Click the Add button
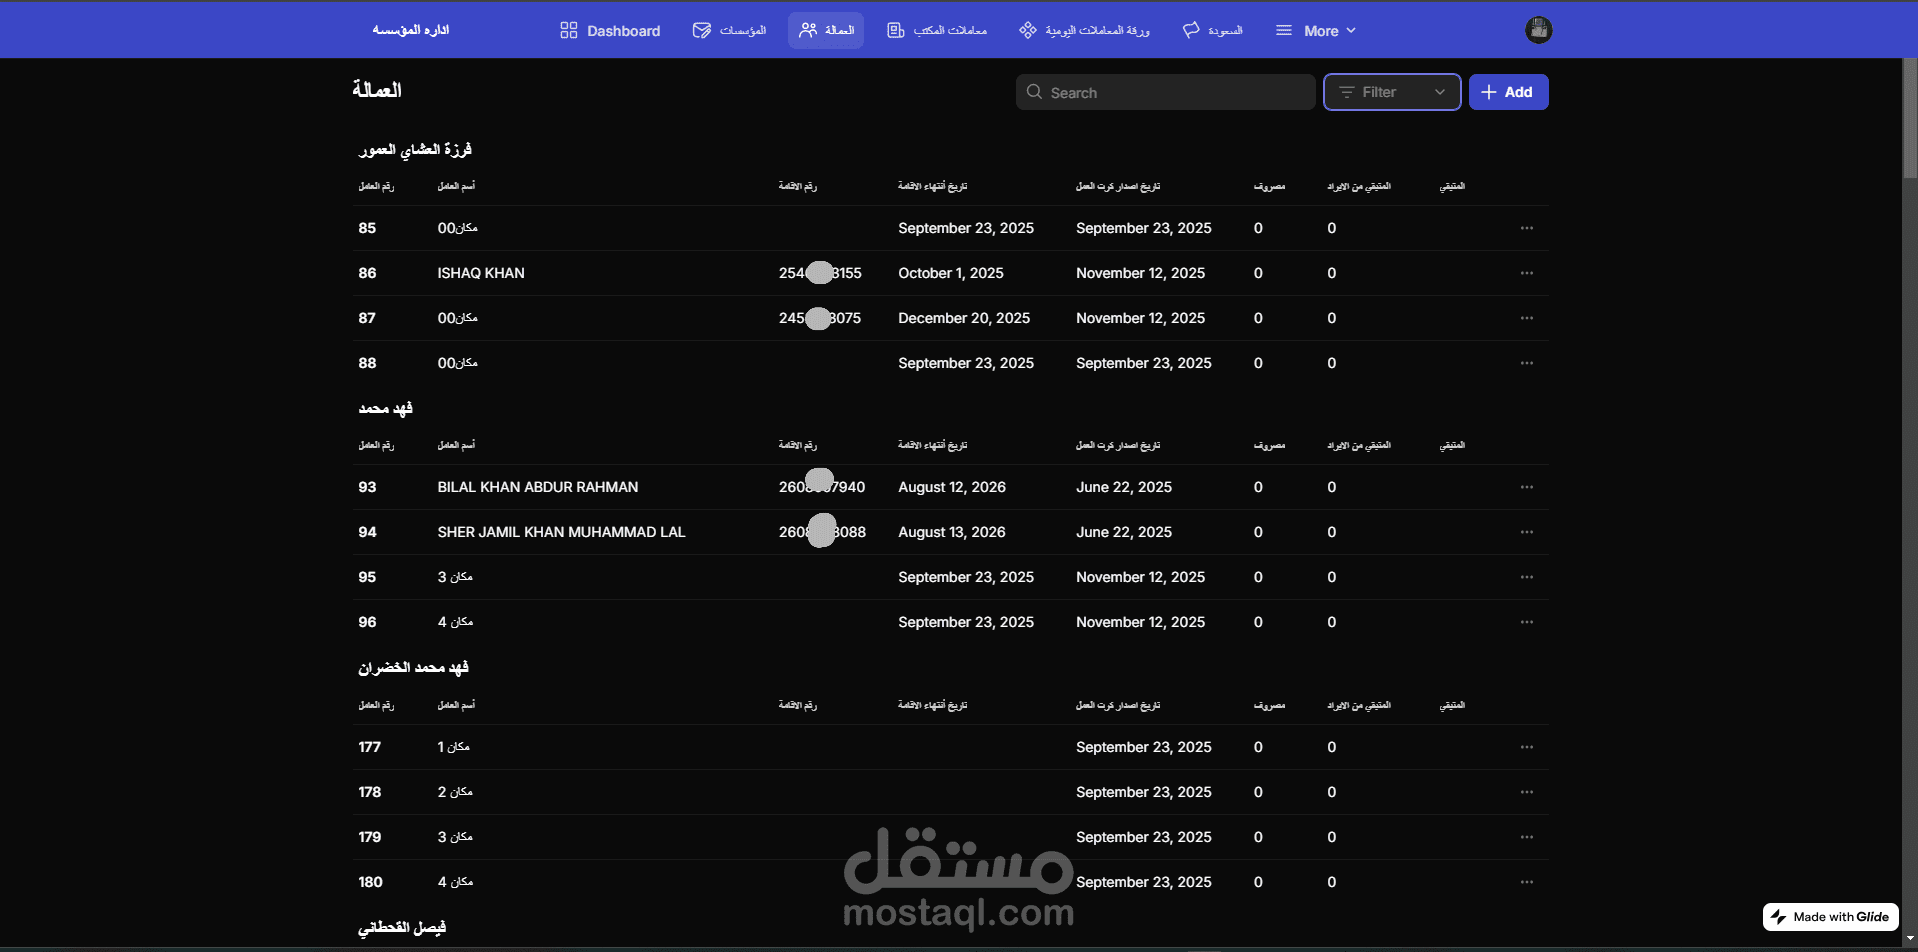 (1508, 92)
